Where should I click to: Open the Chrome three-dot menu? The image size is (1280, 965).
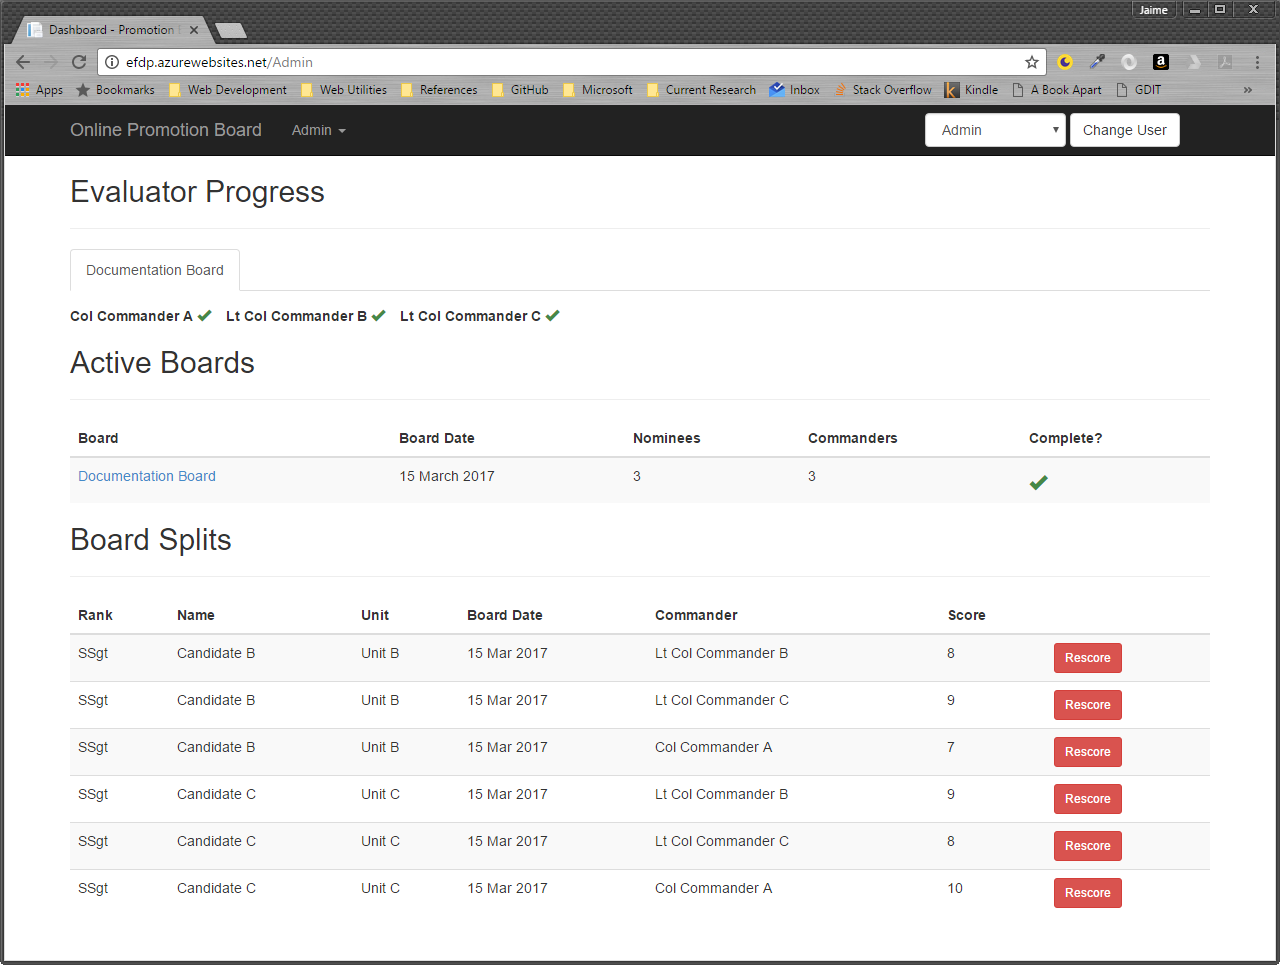[1257, 62]
